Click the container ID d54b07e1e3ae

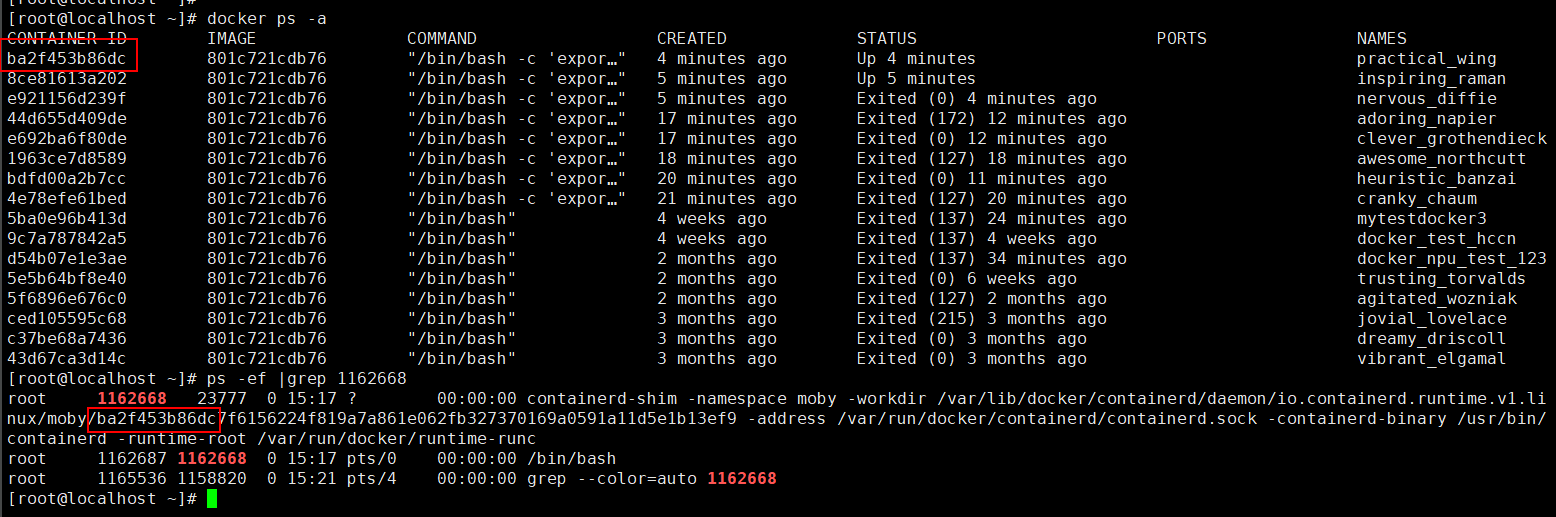[x=67, y=259]
